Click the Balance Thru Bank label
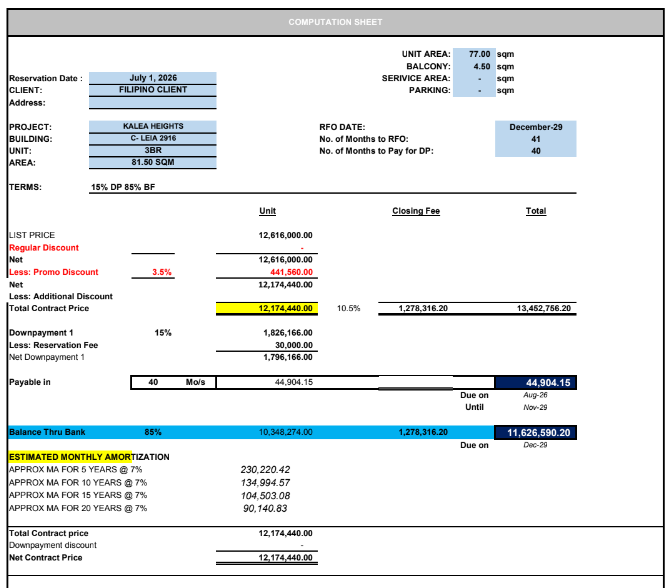Viewport: 667px width, 588px height. click(x=47, y=432)
